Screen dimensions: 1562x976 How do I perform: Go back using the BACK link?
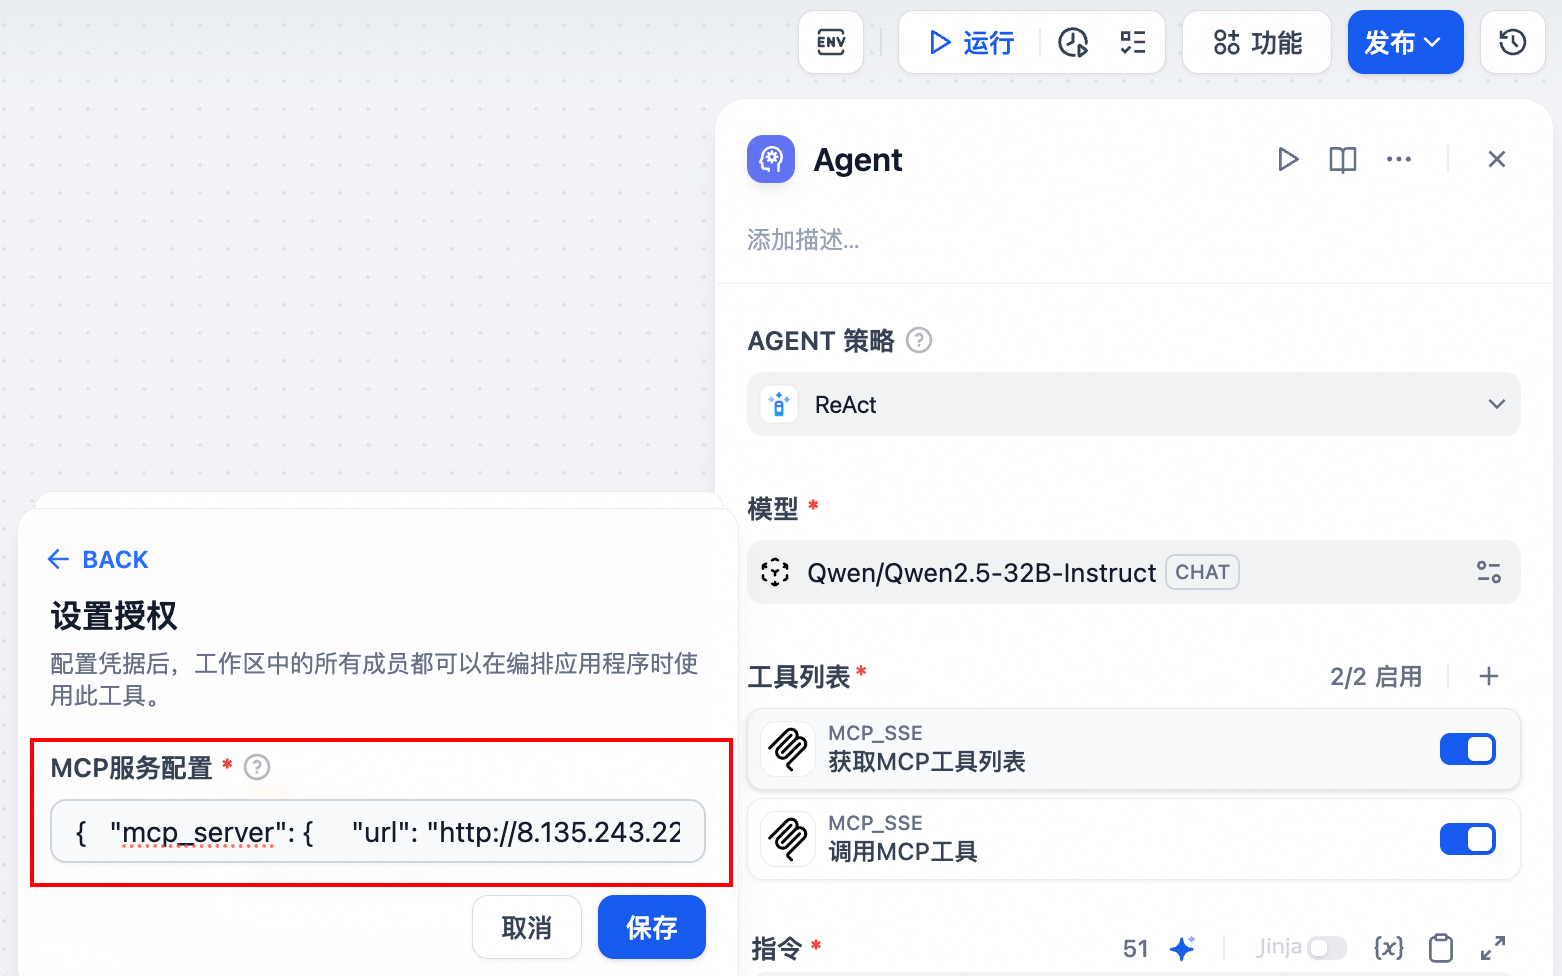click(x=97, y=559)
